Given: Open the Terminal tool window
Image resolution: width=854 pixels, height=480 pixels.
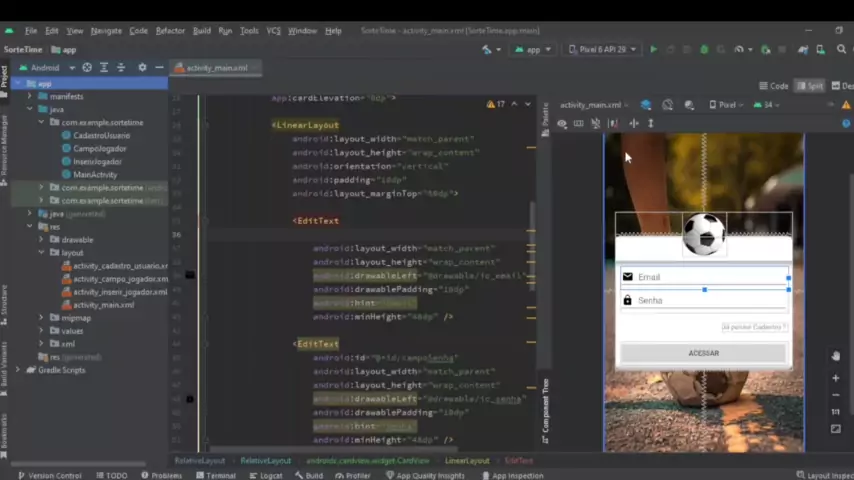Looking at the screenshot, I should click(x=215, y=475).
